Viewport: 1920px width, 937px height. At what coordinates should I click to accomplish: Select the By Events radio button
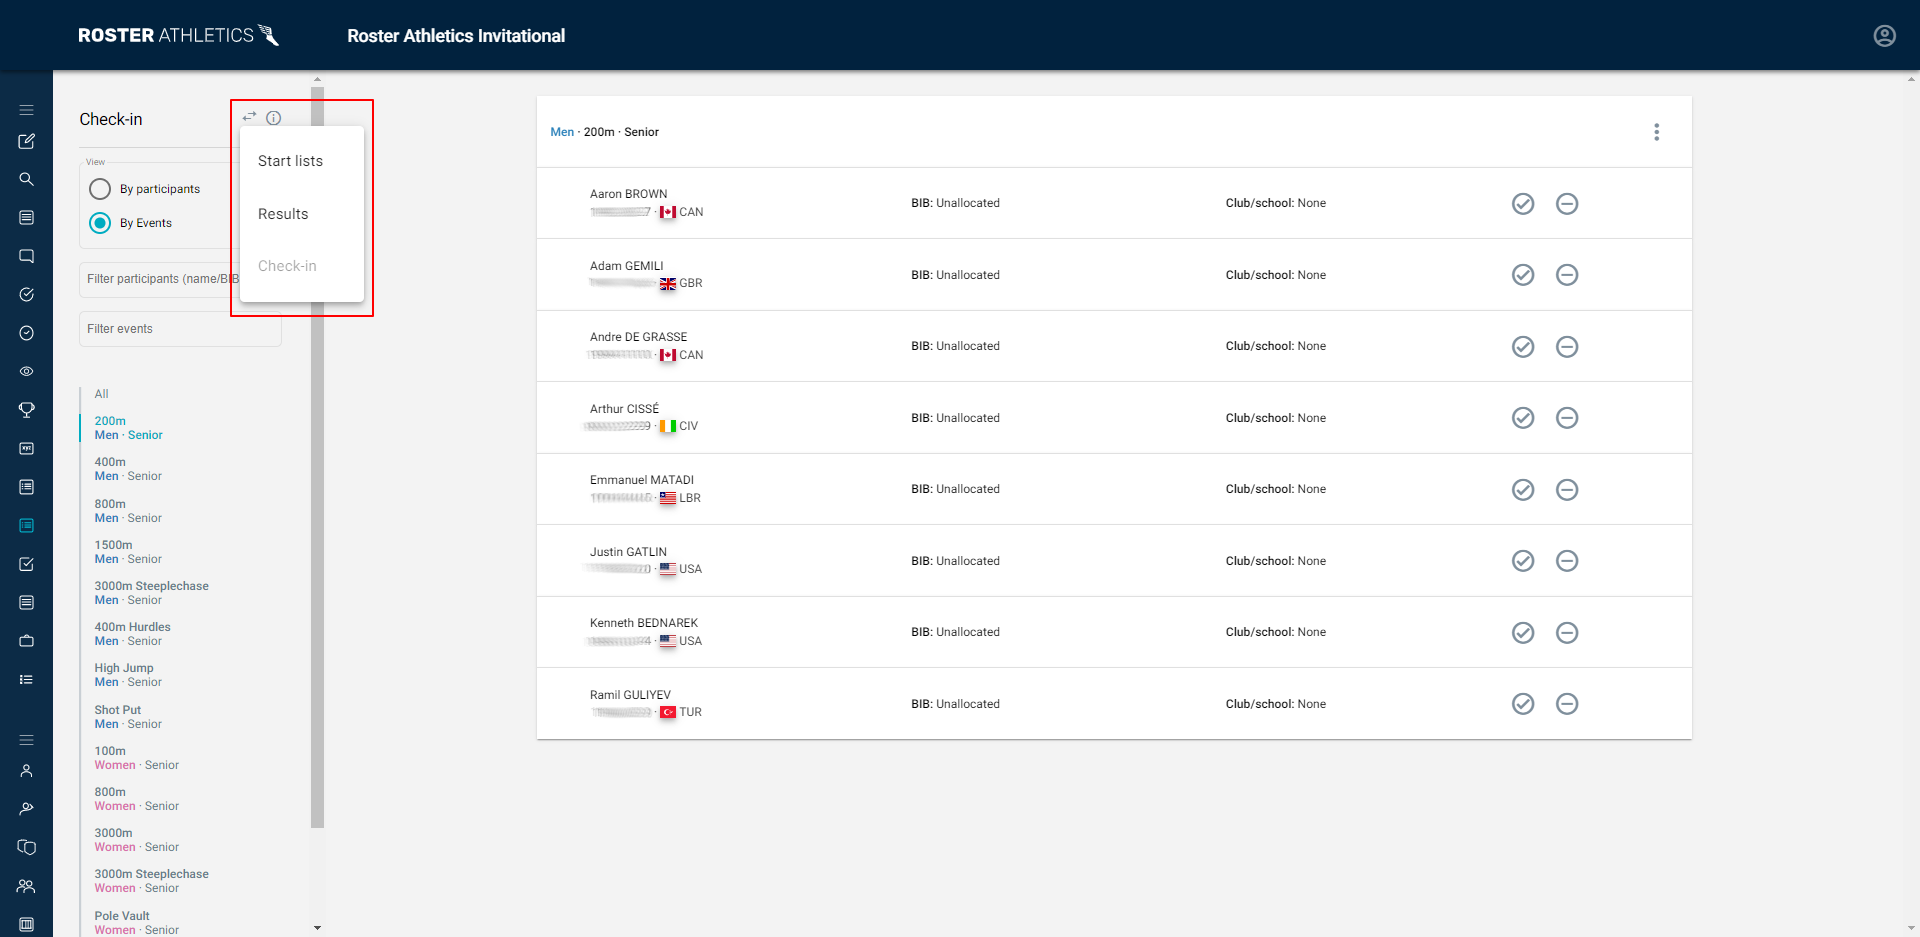(x=100, y=223)
